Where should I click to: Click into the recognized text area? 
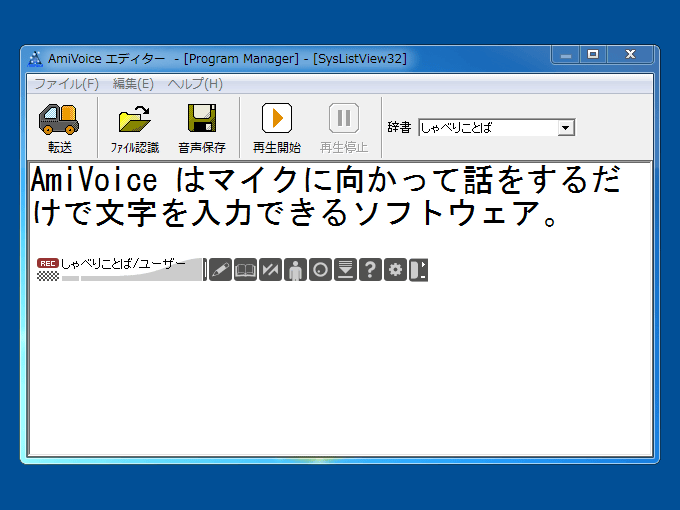[x=340, y=308]
